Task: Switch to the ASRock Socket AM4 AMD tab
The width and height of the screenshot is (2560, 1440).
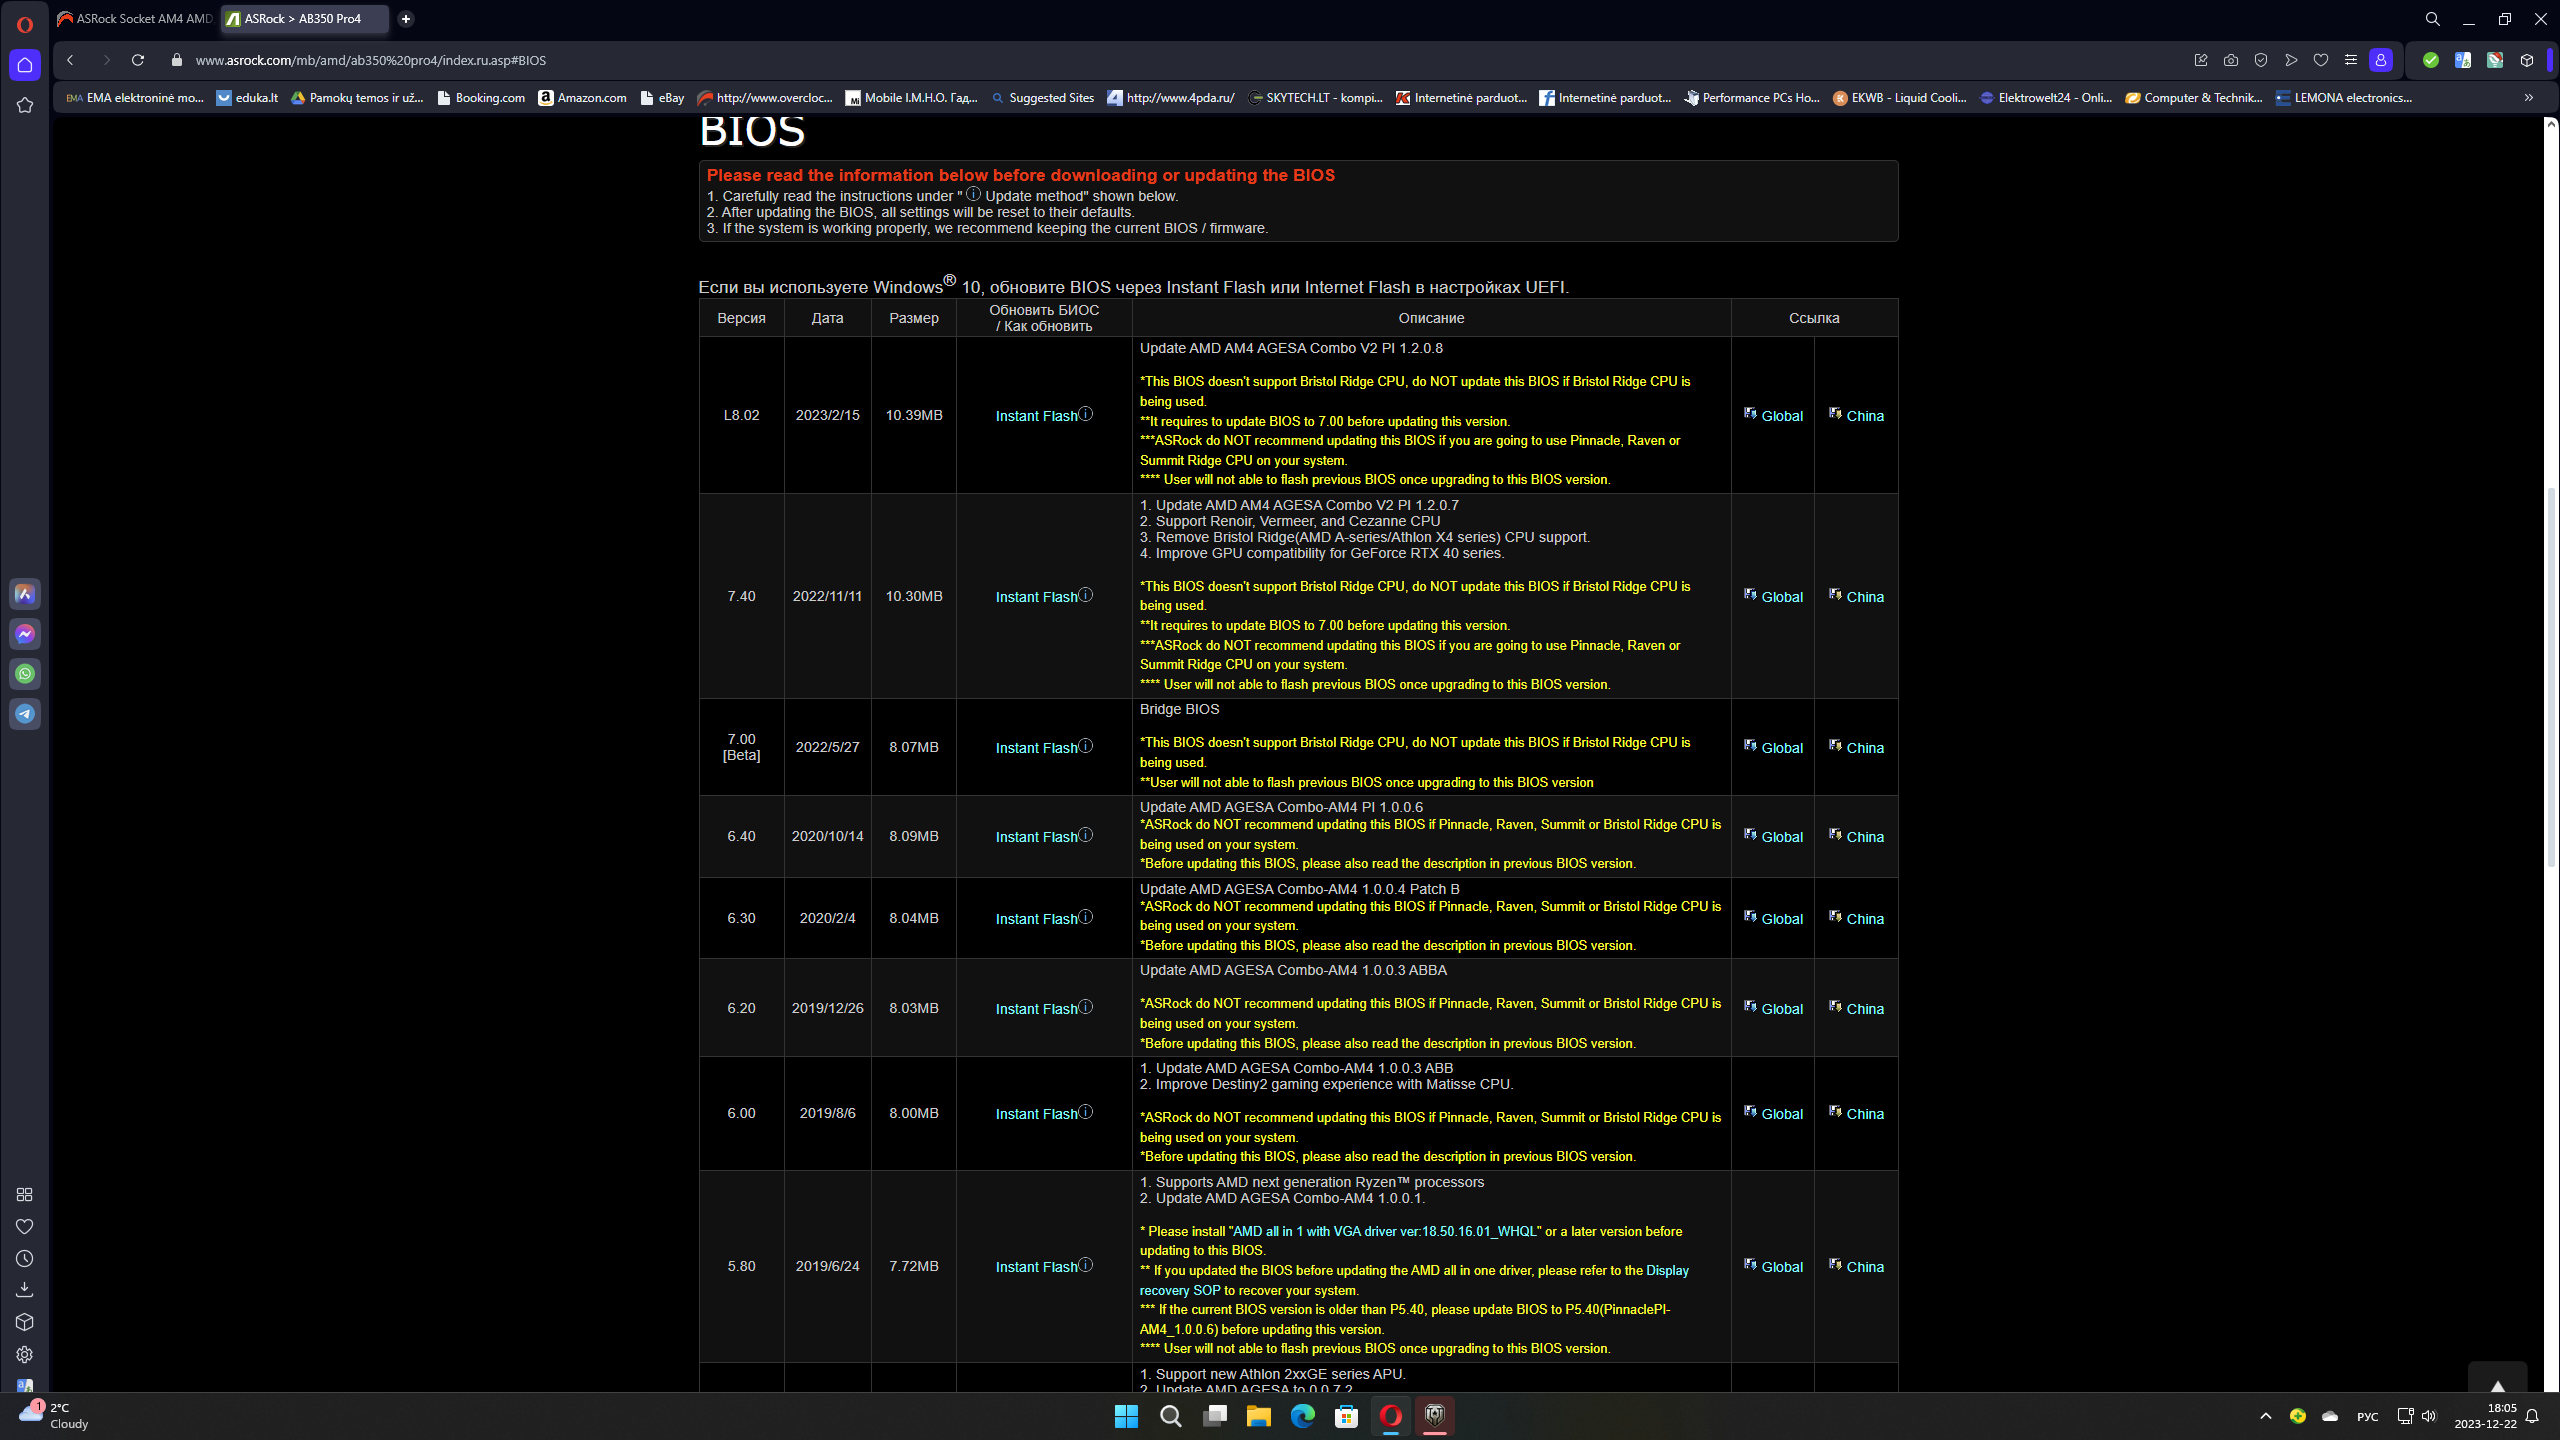Action: coord(135,19)
